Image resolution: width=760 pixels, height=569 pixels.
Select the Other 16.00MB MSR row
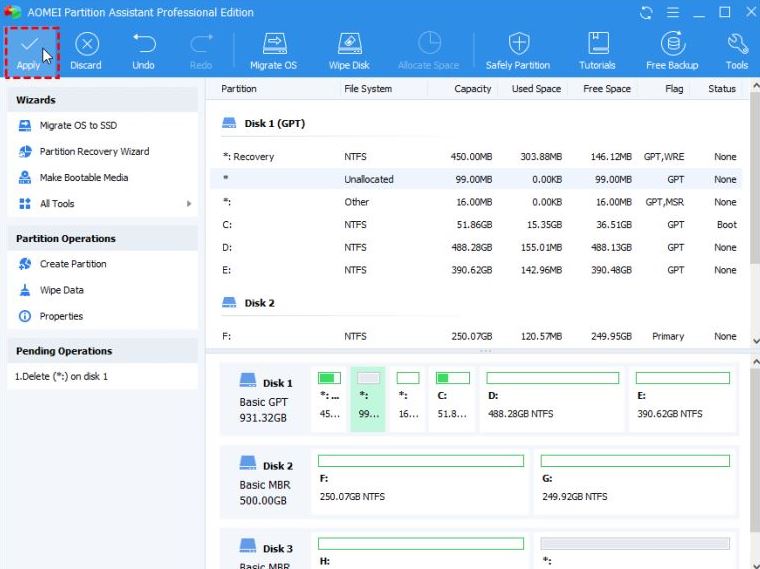click(476, 202)
